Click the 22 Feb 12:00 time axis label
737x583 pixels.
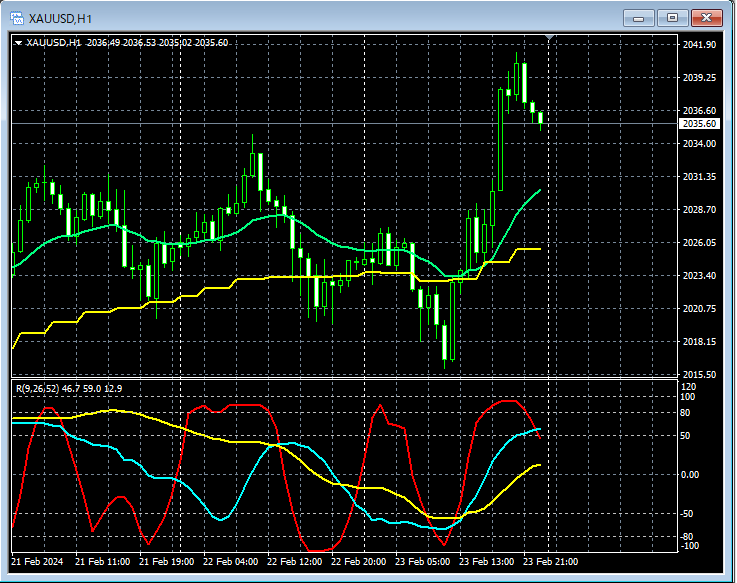click(x=295, y=562)
